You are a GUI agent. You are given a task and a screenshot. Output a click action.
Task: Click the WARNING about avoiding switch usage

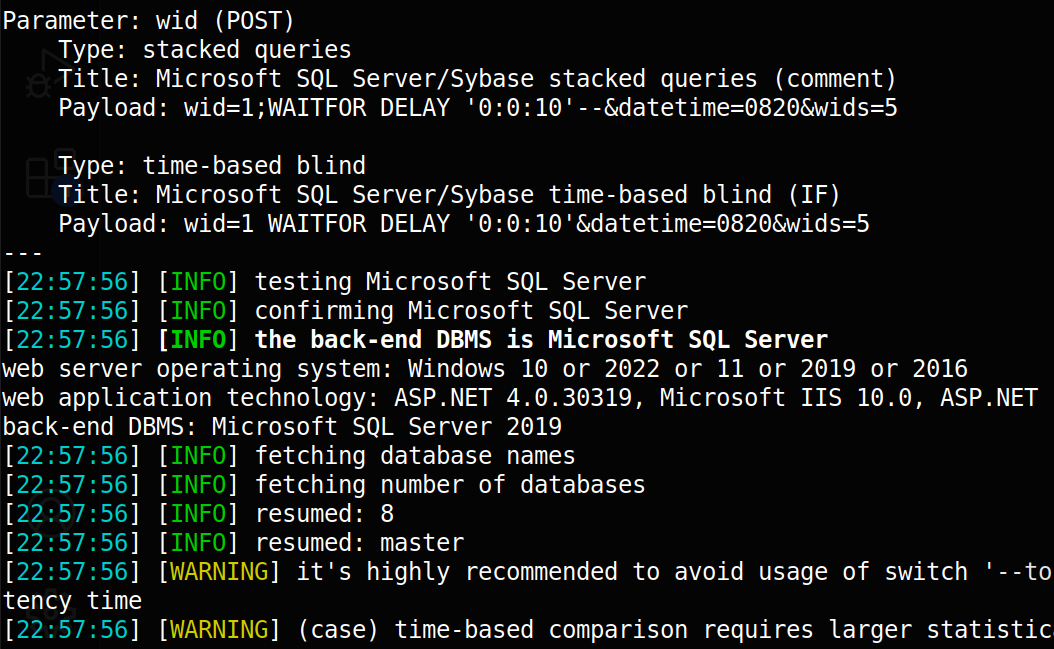pos(528,571)
